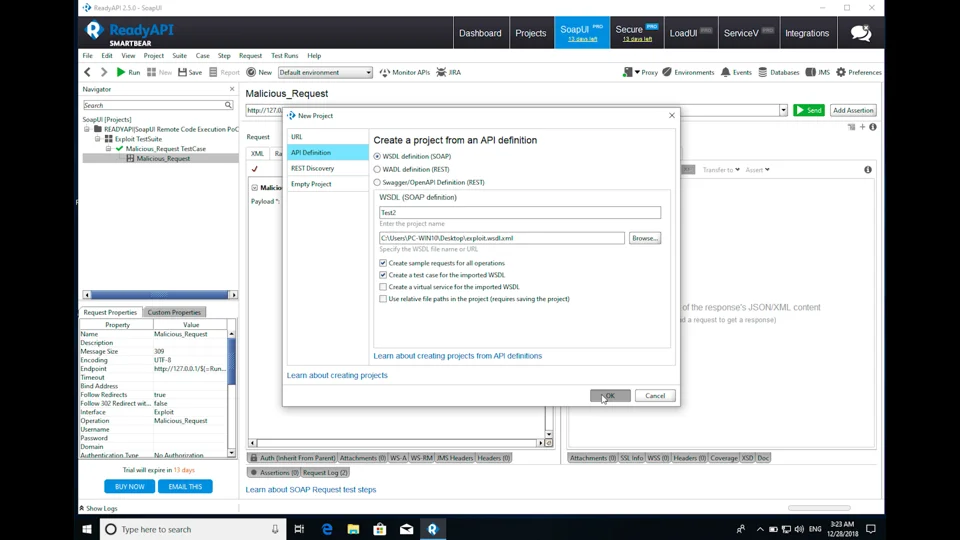Viewport: 960px width, 540px height.
Task: Click the Navigator Search field
Action: click(x=154, y=105)
